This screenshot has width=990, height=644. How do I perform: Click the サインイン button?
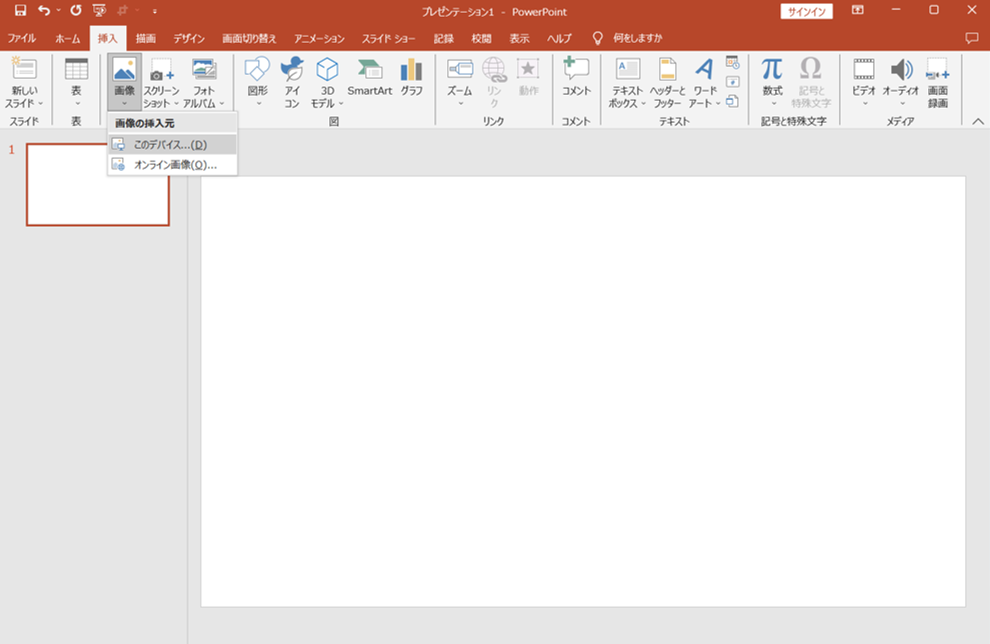806,11
